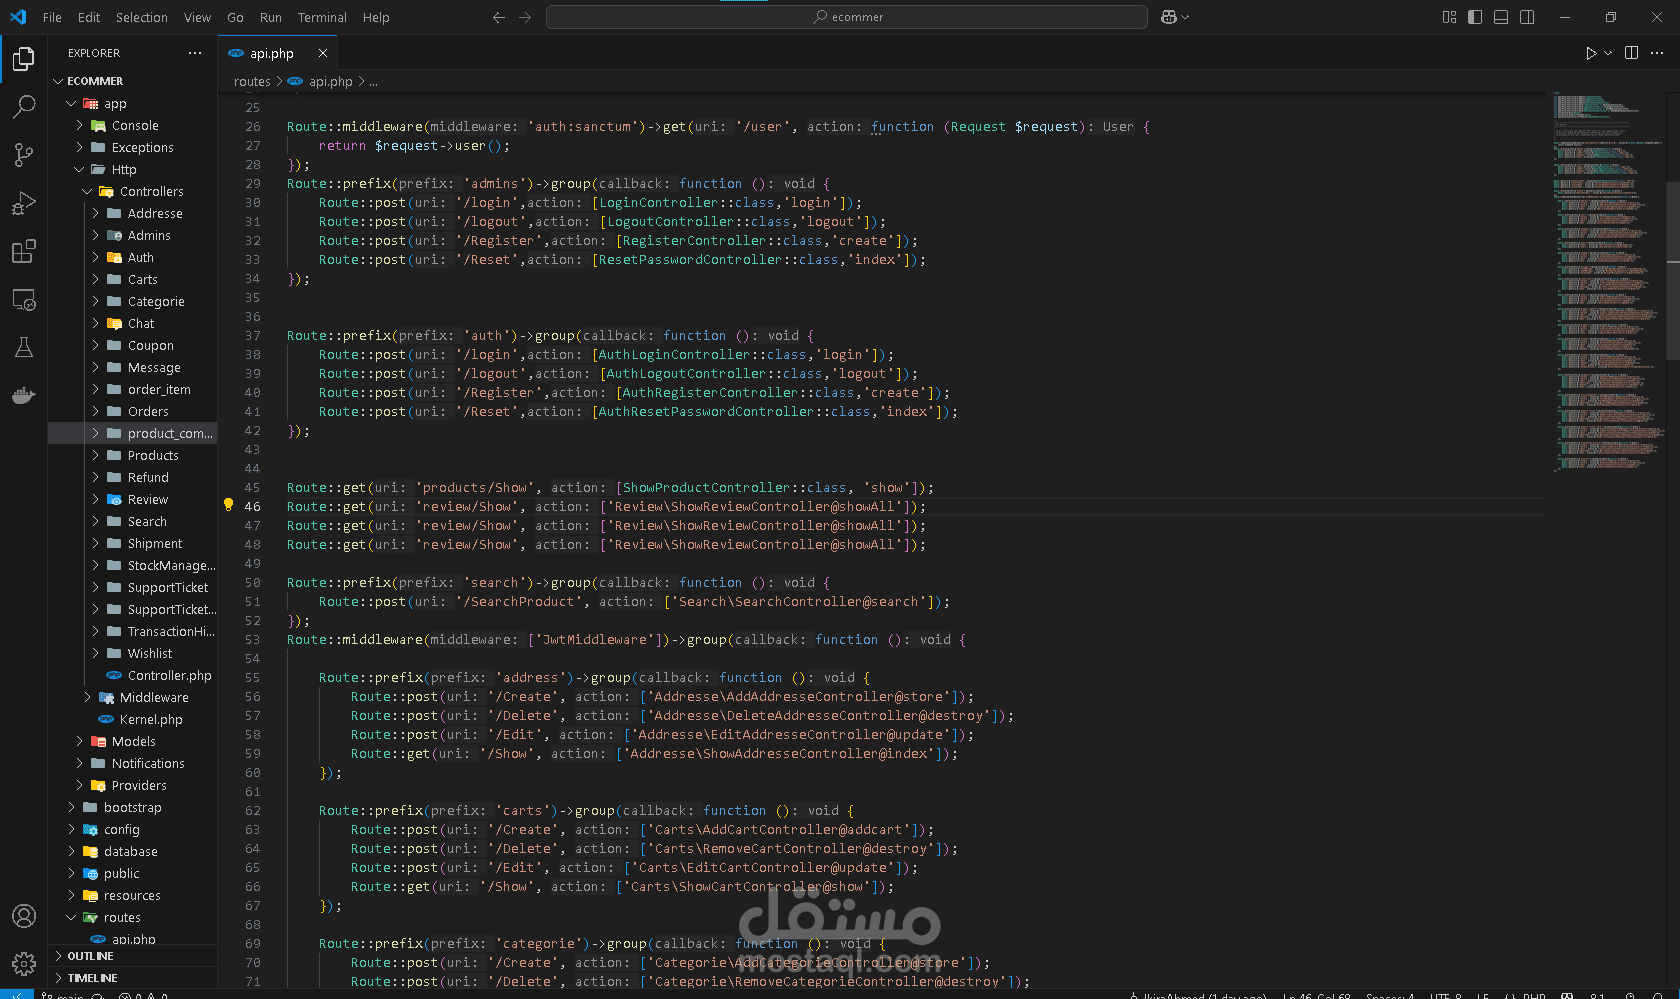Split the editor to the right
This screenshot has width=1680, height=999.
pyautogui.click(x=1631, y=53)
